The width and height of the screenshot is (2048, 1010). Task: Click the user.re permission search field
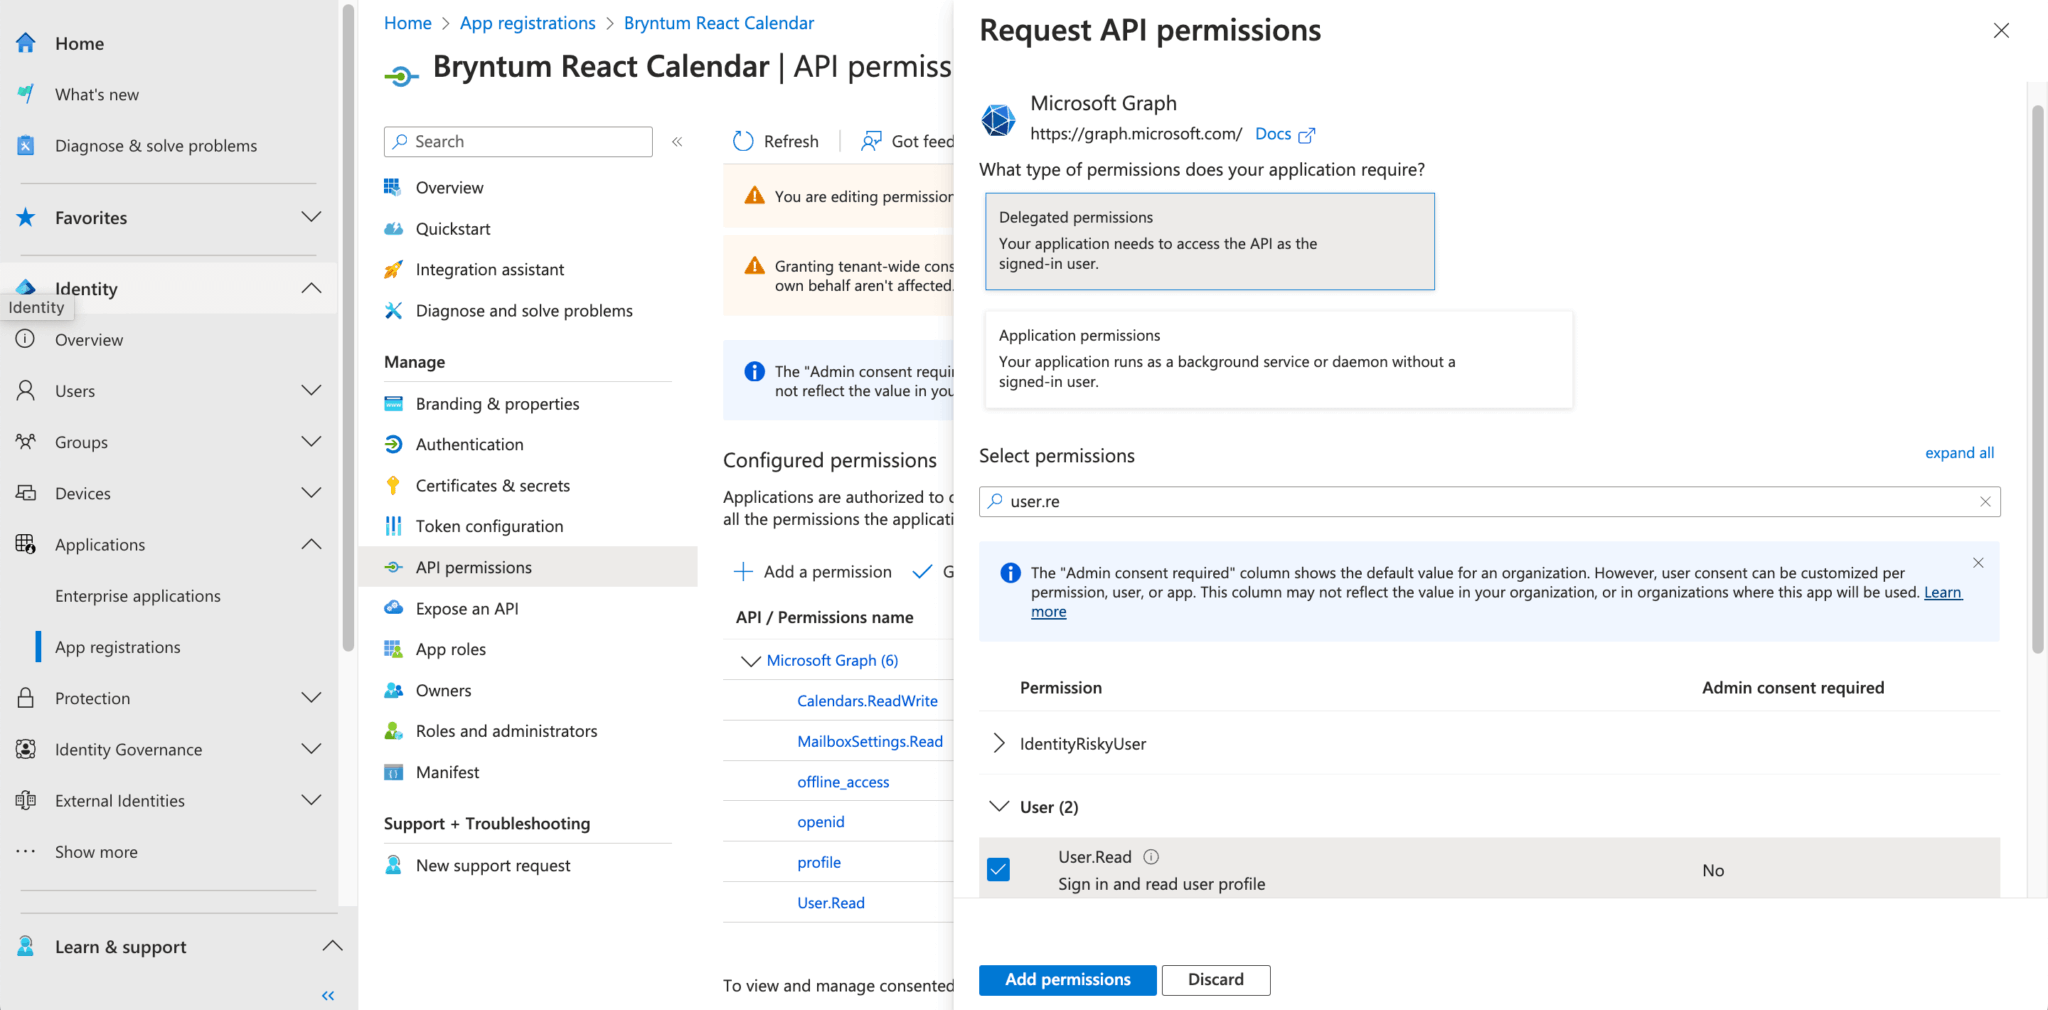click(1489, 502)
